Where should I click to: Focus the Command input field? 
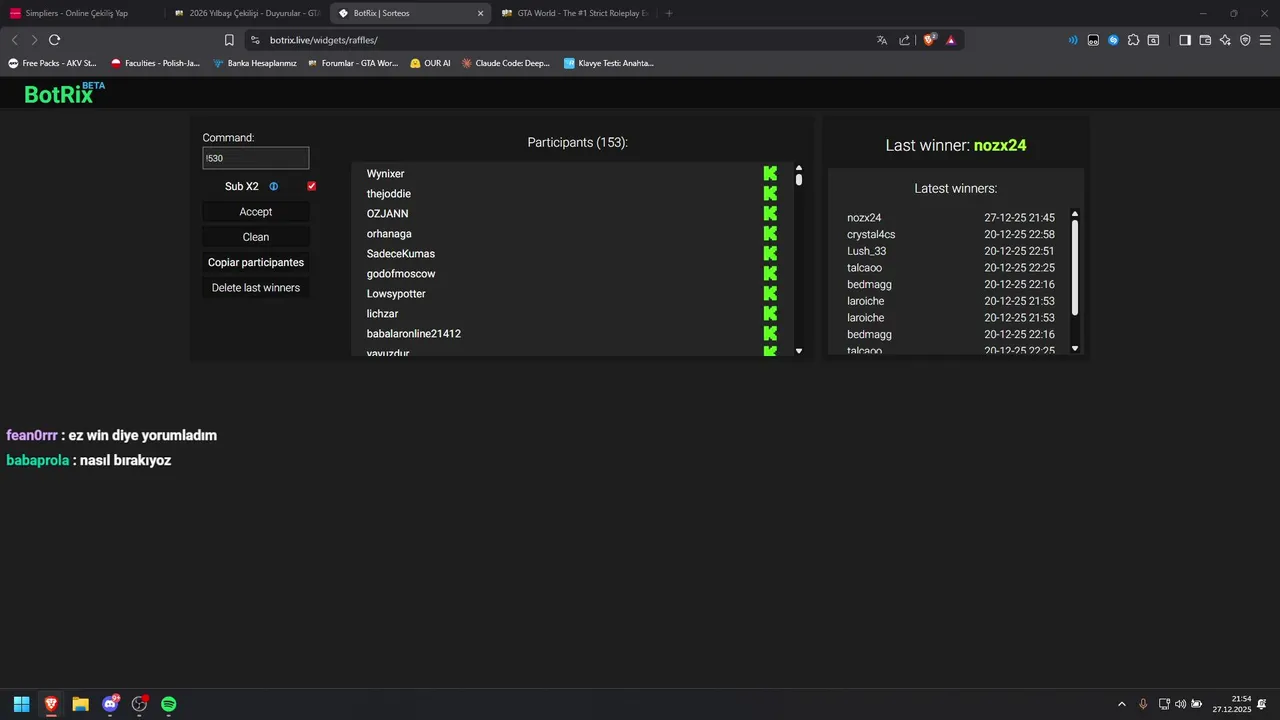pos(256,158)
